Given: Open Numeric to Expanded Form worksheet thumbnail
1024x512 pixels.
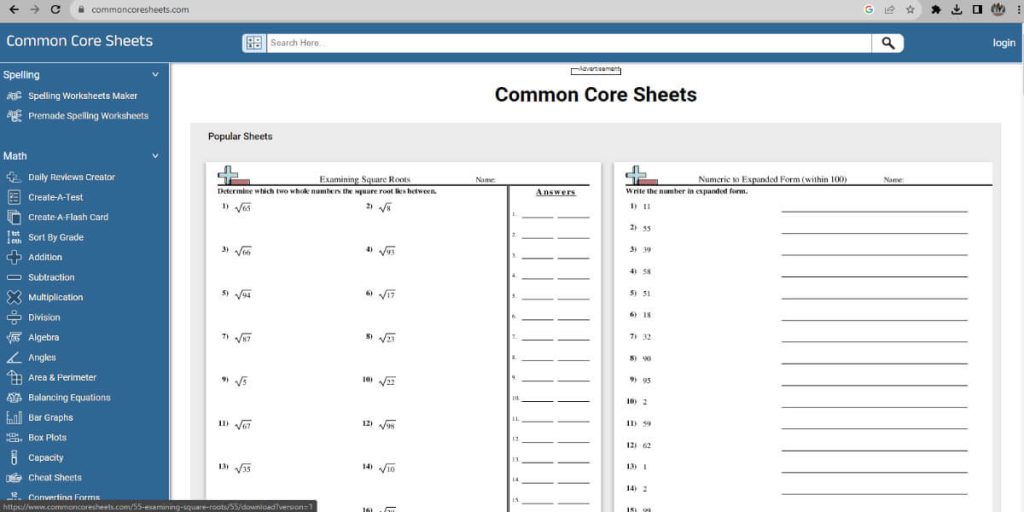Looking at the screenshot, I should coord(803,337).
